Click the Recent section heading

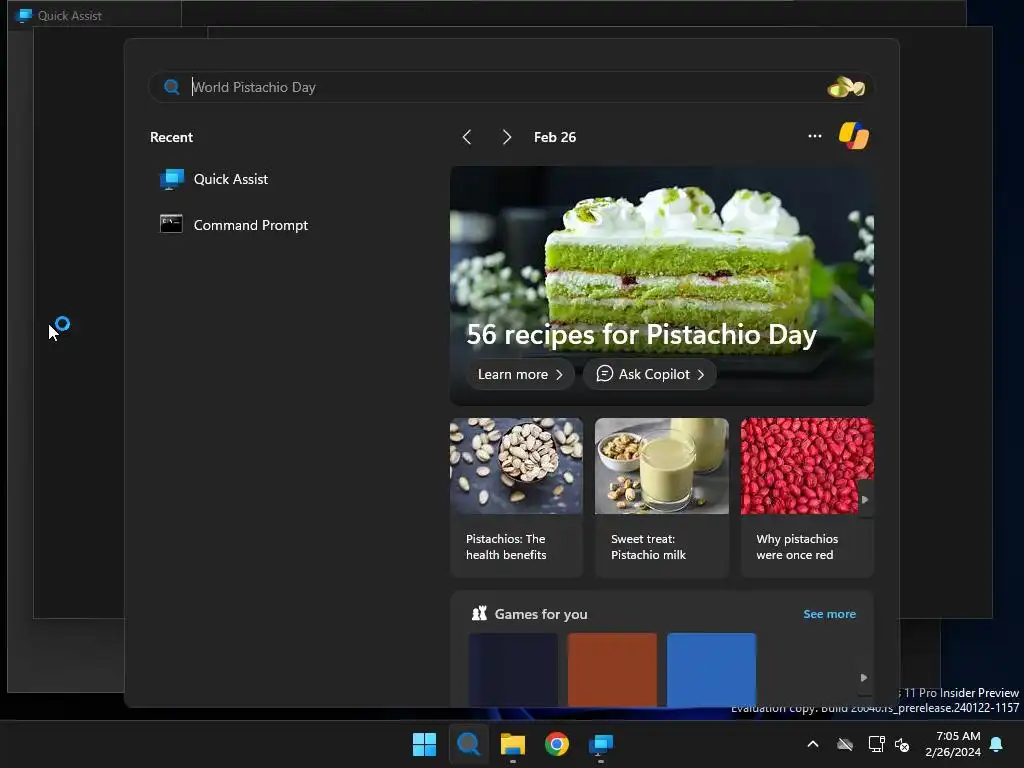coord(171,137)
